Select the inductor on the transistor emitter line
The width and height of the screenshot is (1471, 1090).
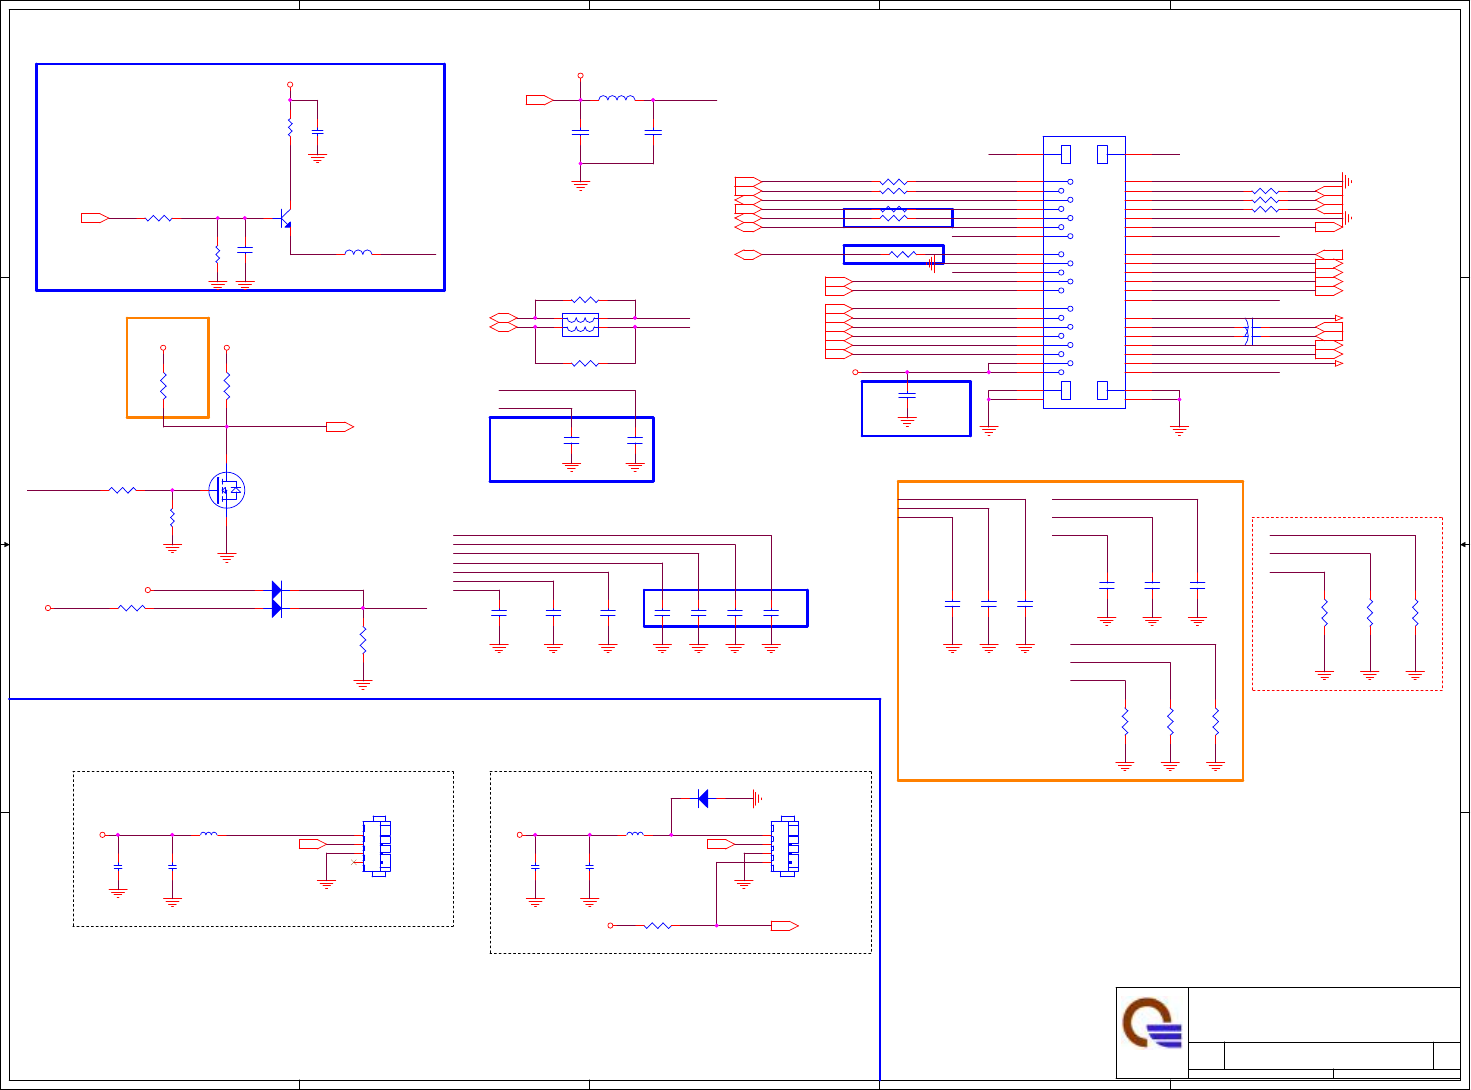tap(358, 253)
